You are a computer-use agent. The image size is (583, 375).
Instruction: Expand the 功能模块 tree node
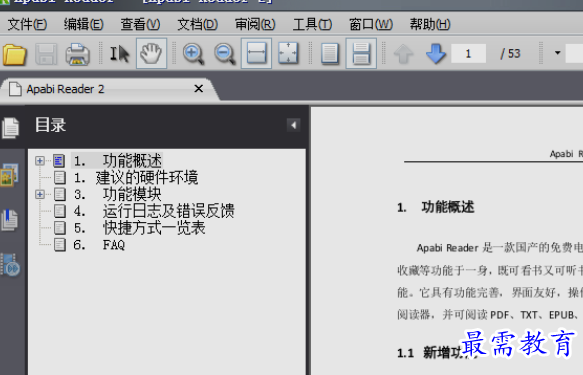(40, 194)
